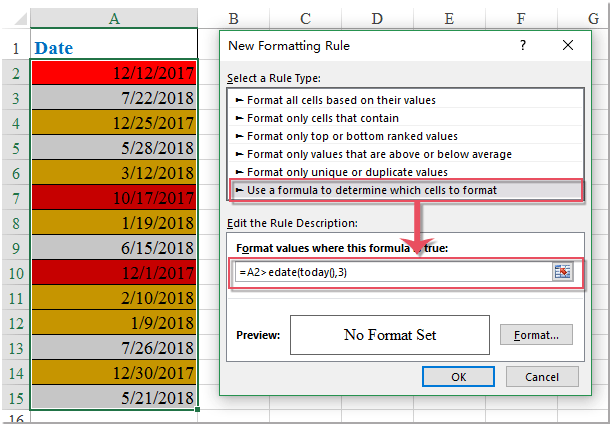Viewport: 610px width, 424px height.
Task: Open the Format... button
Action: pyautogui.click(x=536, y=335)
